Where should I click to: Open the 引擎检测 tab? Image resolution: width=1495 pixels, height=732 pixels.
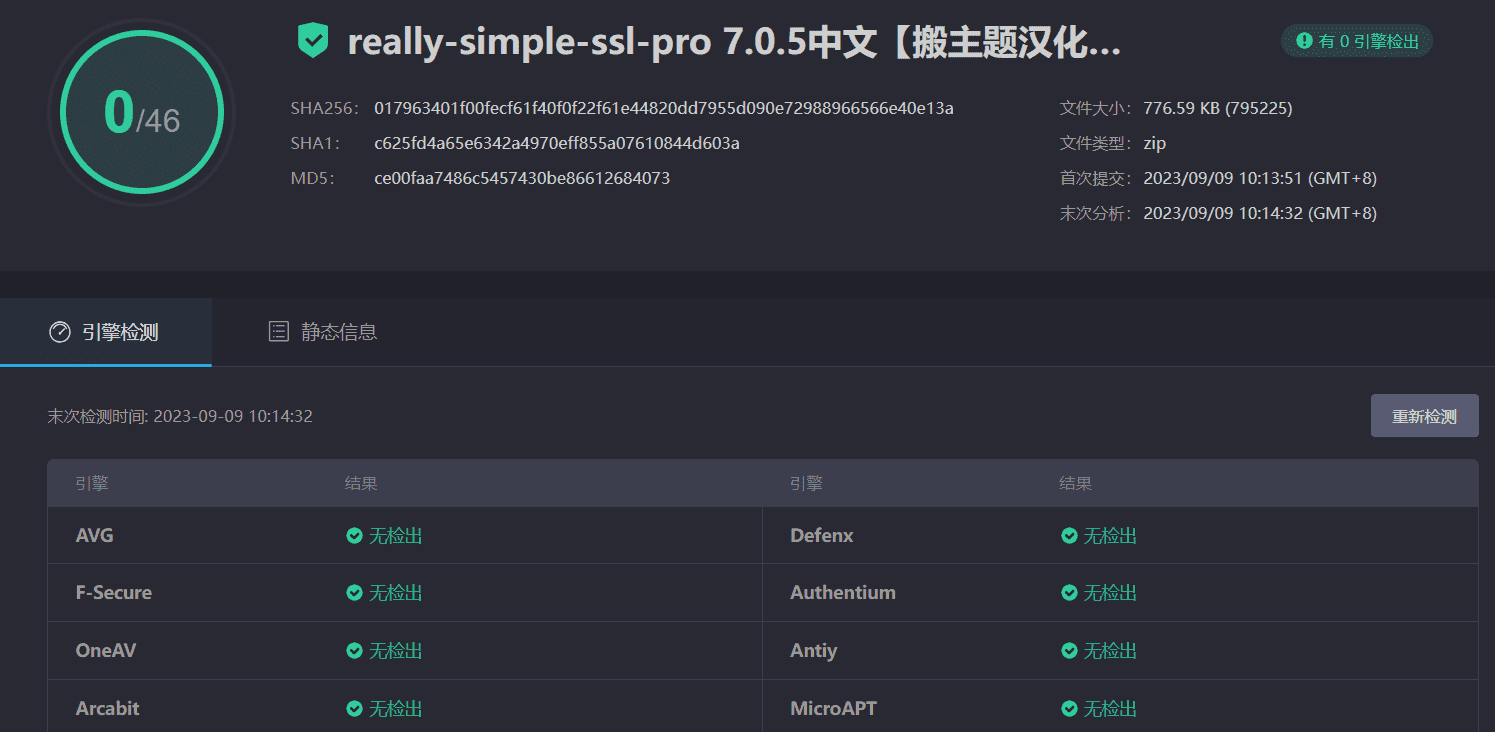tap(106, 332)
